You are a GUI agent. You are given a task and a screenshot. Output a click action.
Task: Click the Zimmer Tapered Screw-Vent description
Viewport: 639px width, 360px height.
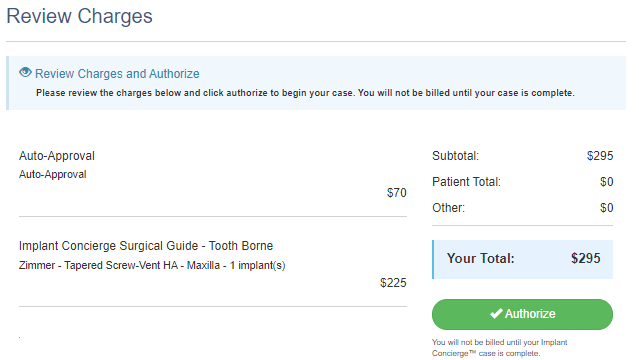[x=152, y=265]
